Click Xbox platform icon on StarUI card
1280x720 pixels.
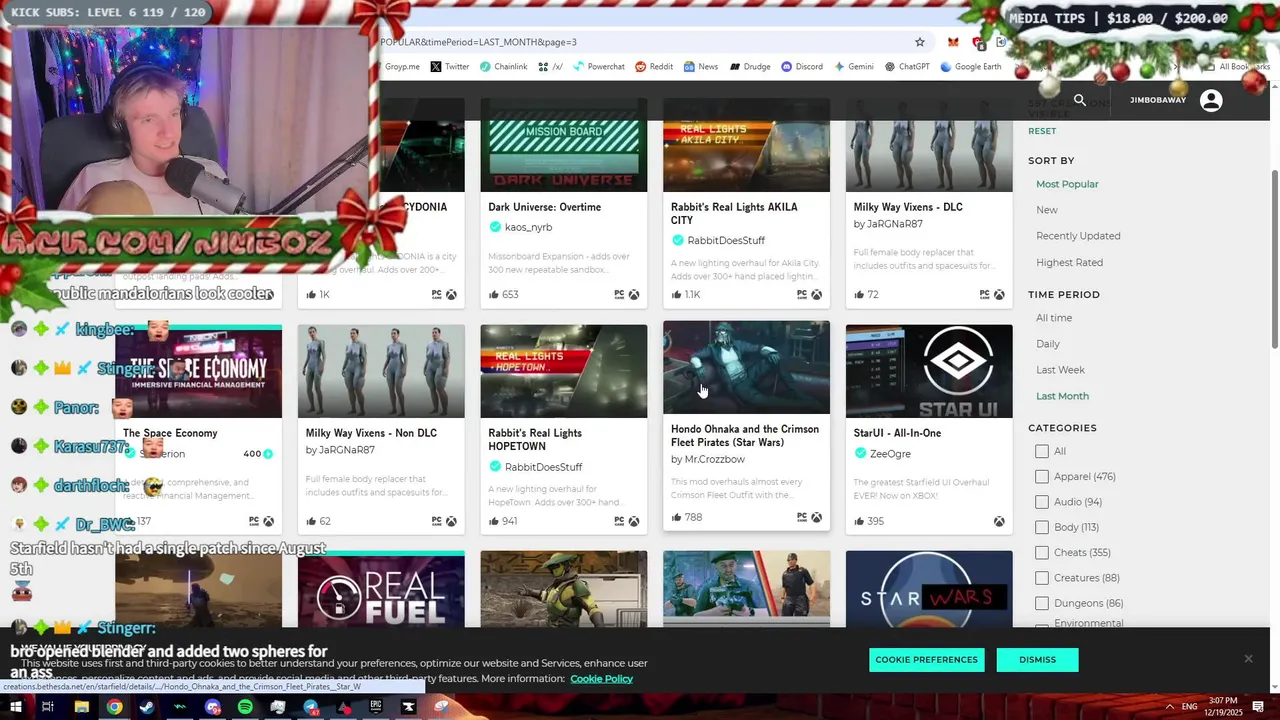[x=999, y=521]
